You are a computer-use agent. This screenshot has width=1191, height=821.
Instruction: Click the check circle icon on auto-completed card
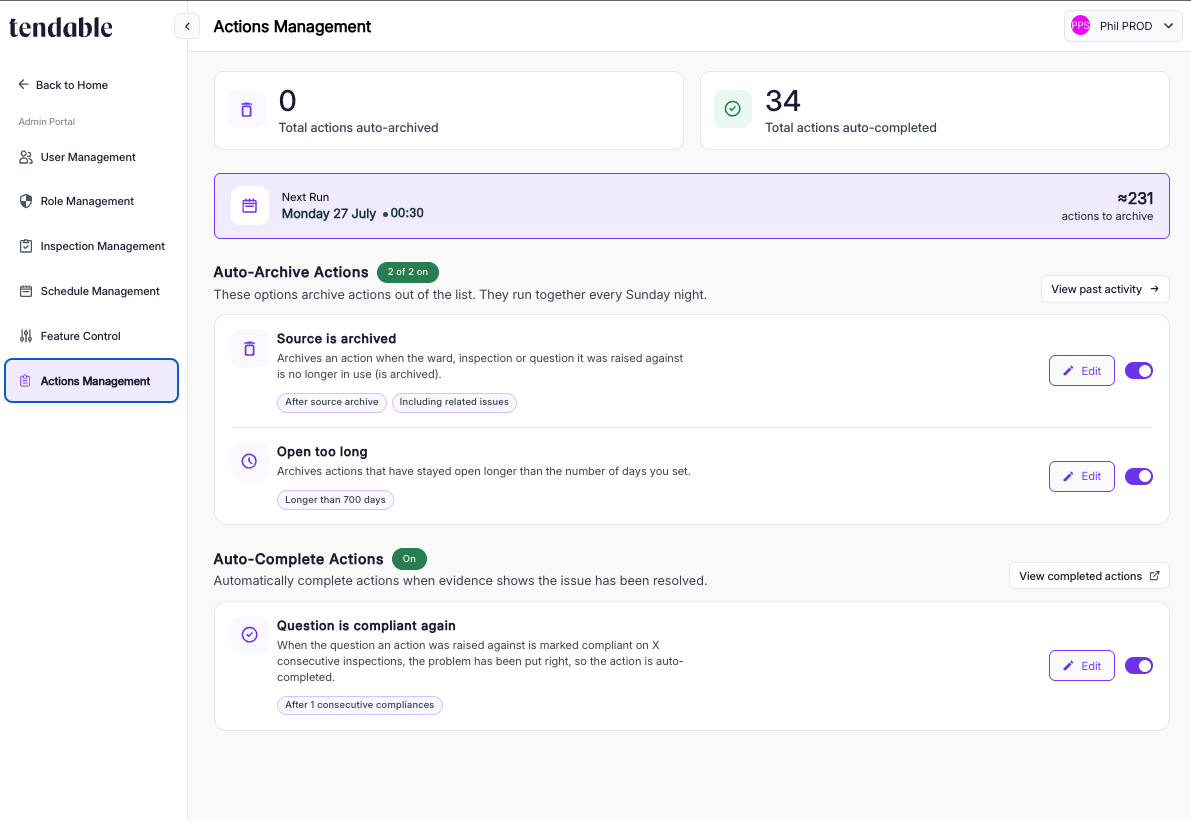click(x=732, y=109)
